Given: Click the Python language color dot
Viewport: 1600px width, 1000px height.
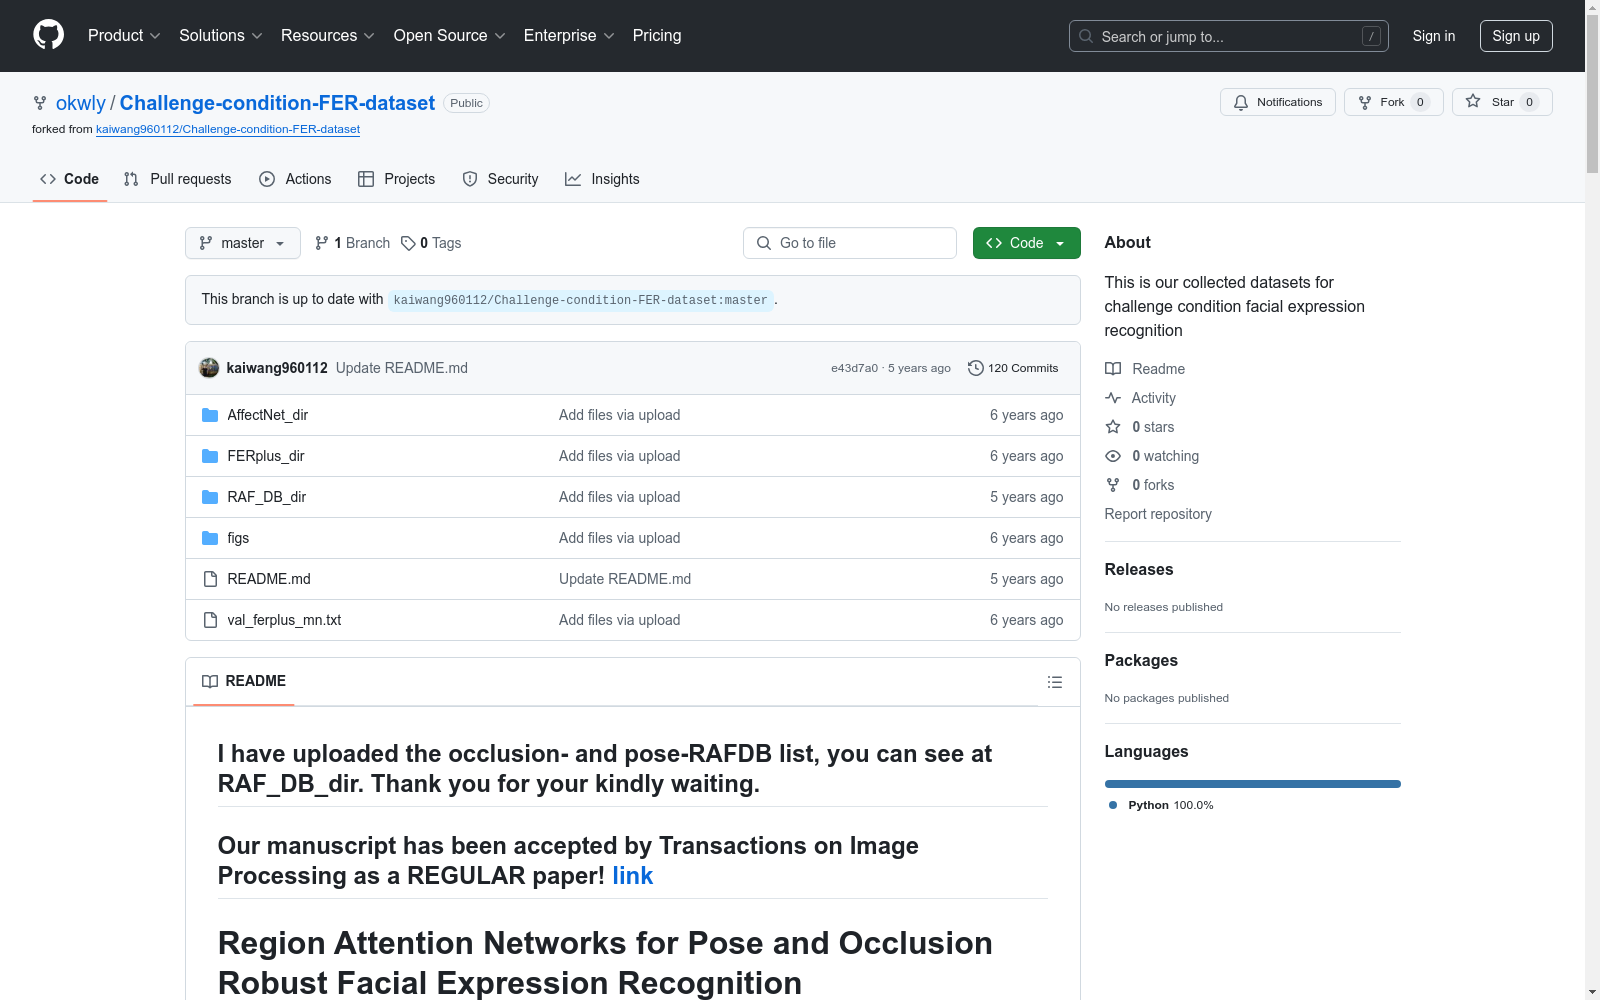Looking at the screenshot, I should [1113, 805].
